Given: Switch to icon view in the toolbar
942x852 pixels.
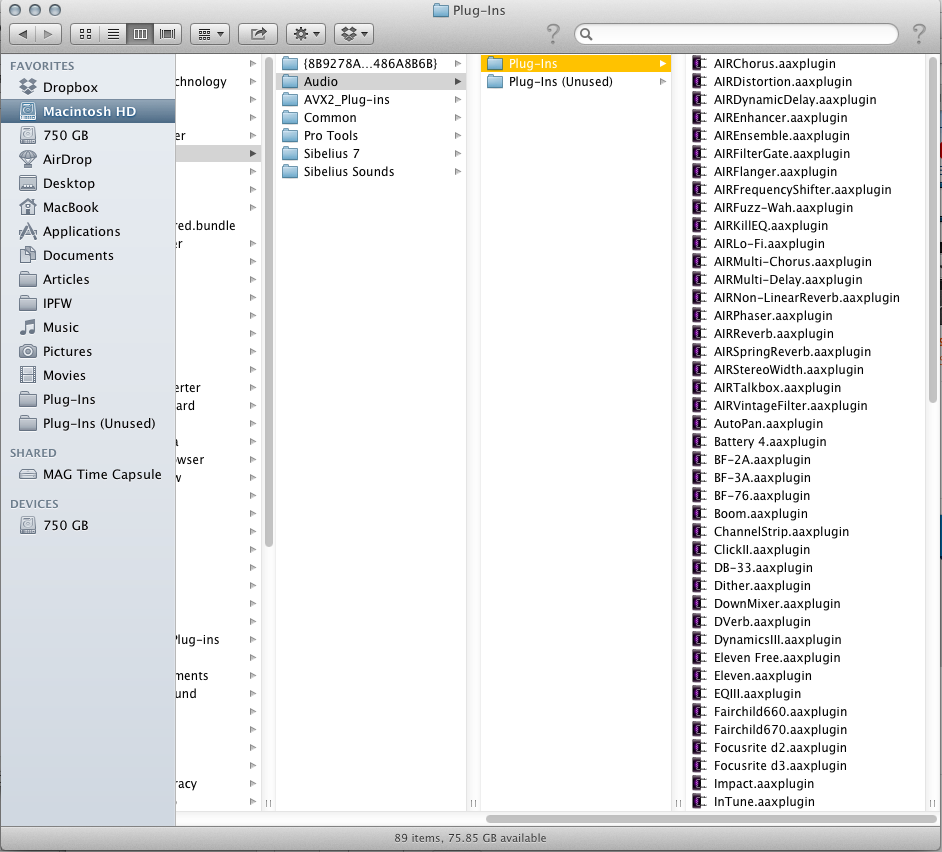Looking at the screenshot, I should [85, 33].
